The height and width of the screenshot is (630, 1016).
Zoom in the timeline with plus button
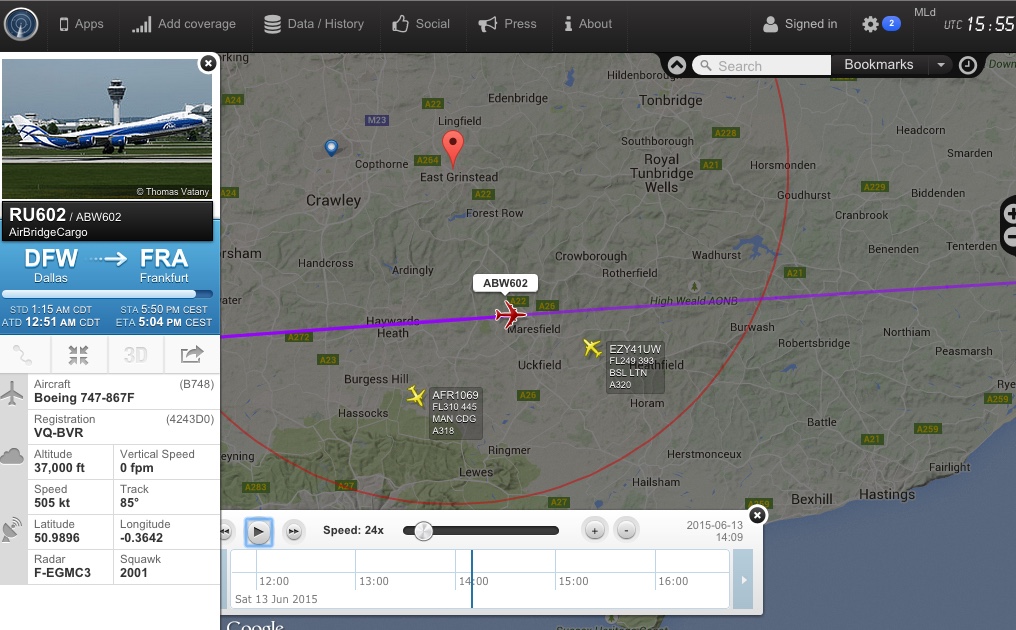click(594, 530)
